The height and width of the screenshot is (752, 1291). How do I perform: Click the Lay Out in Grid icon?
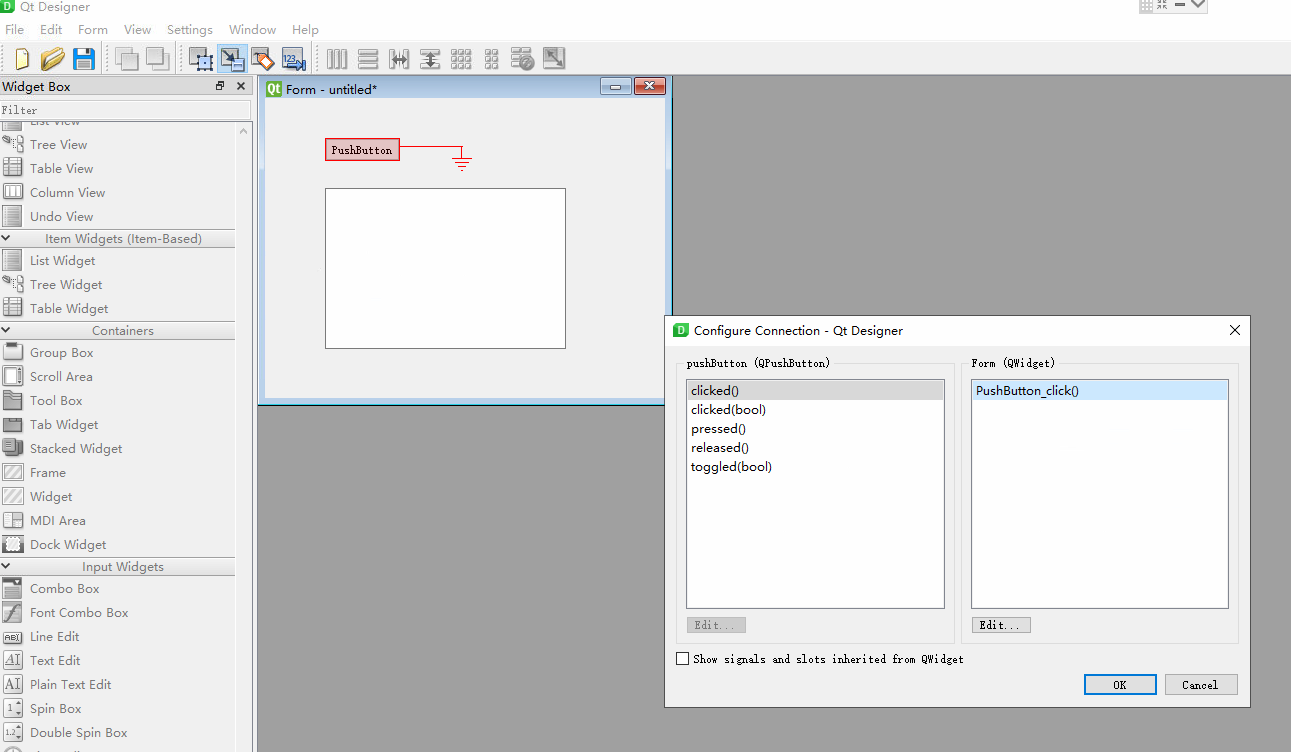[461, 59]
